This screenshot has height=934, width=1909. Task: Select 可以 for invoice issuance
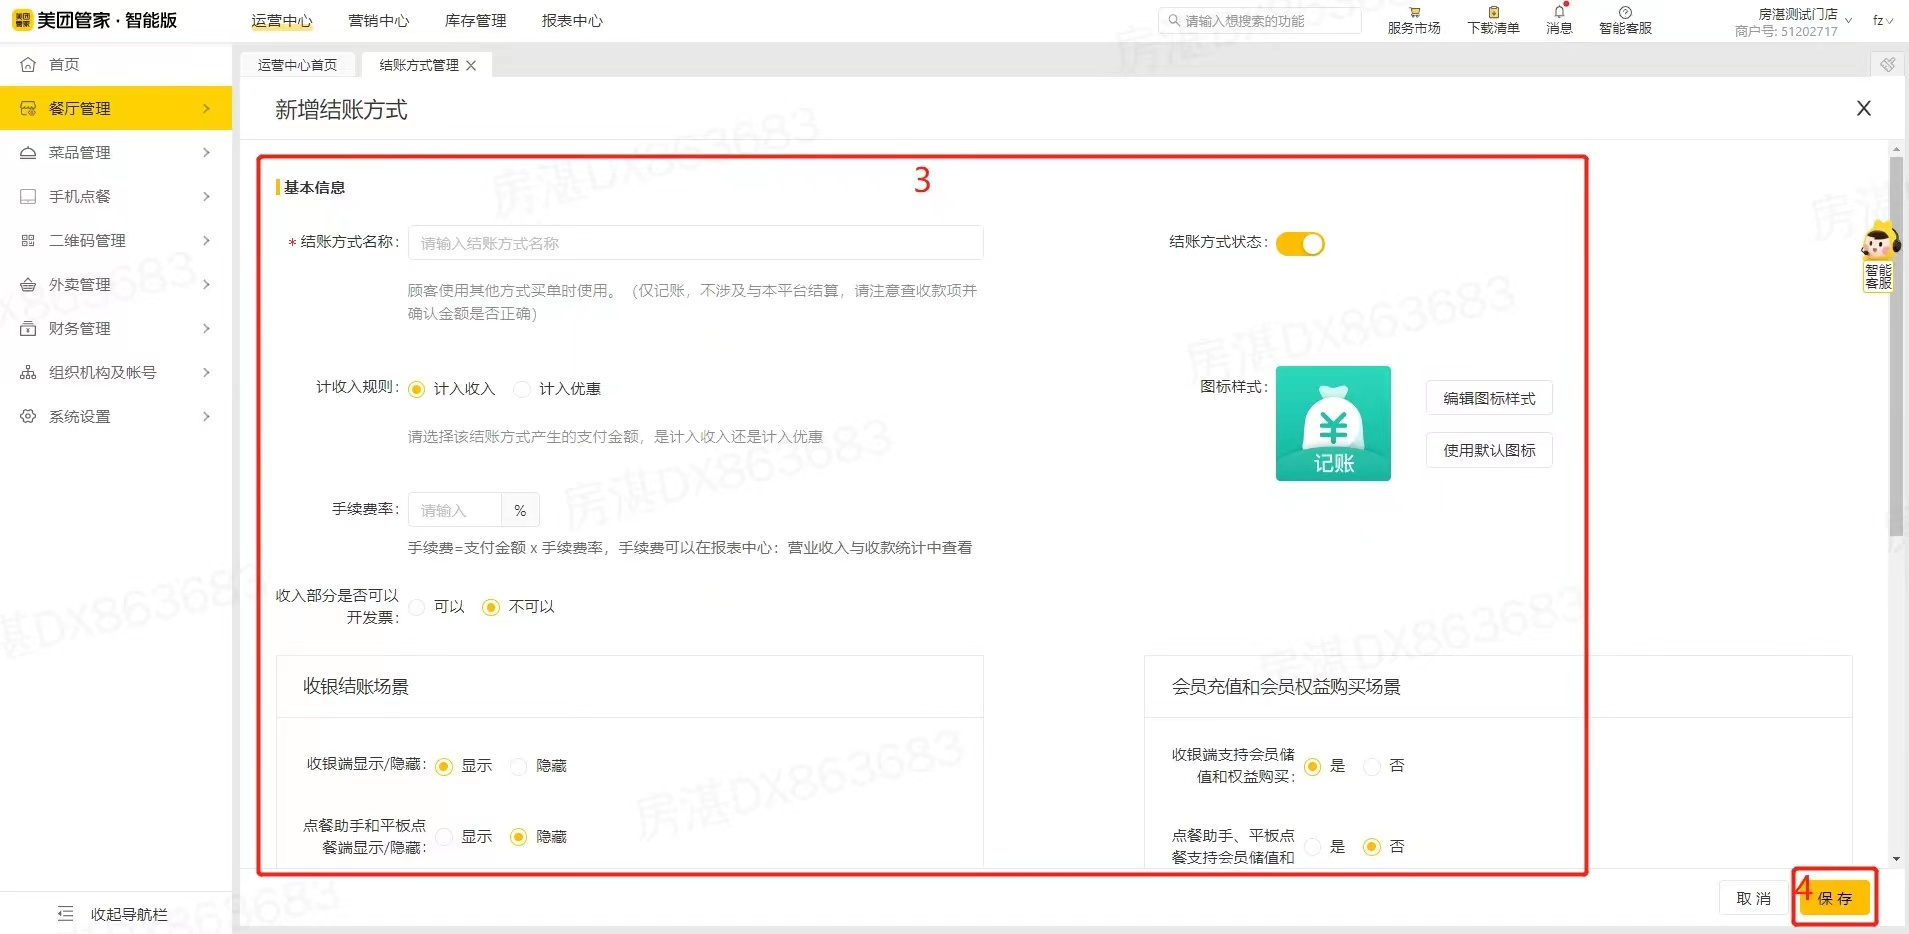tap(417, 607)
